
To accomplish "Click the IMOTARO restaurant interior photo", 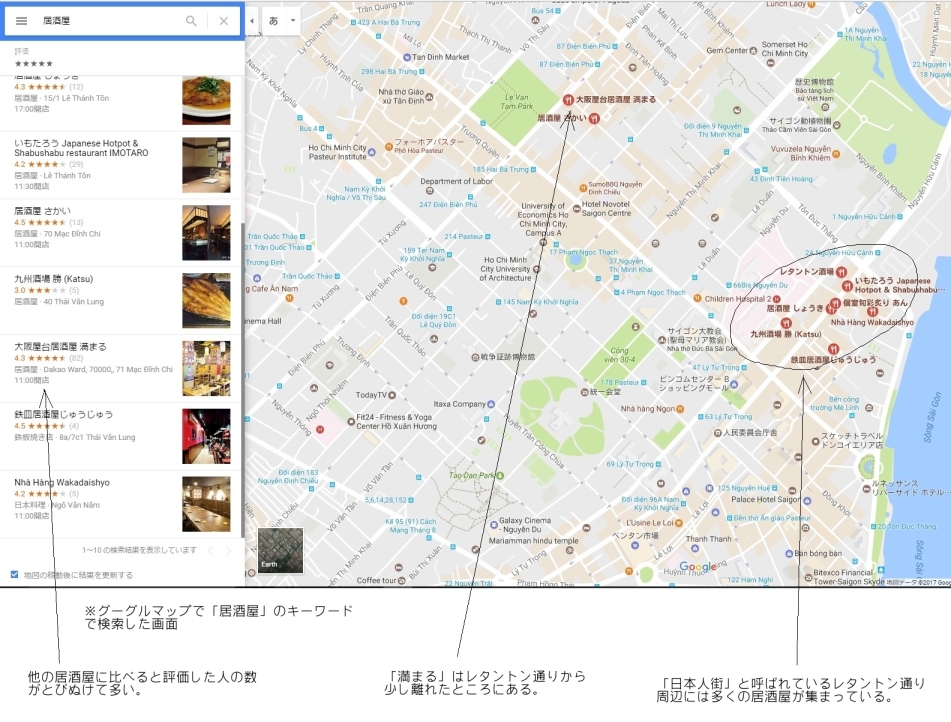I will [206, 165].
